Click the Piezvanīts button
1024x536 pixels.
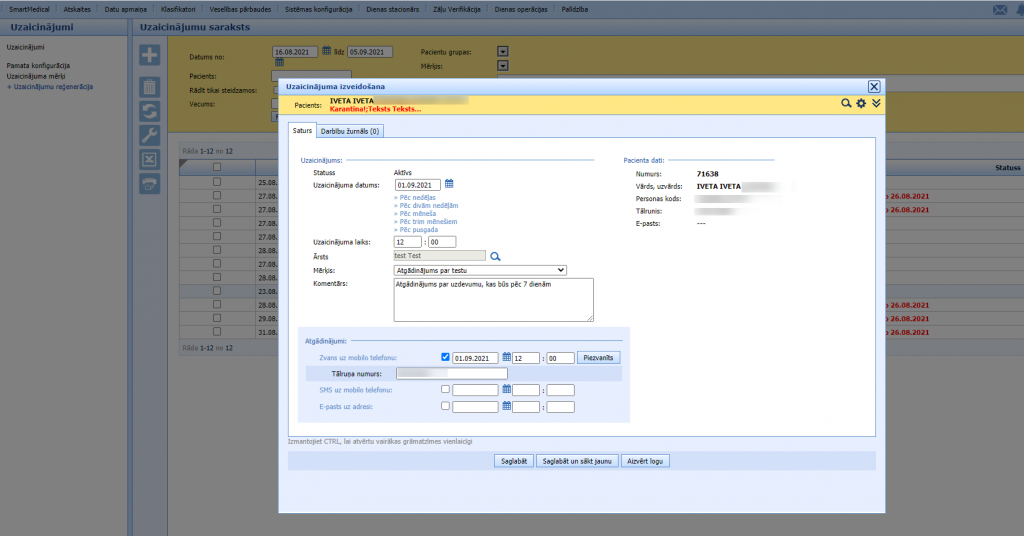(x=600, y=357)
